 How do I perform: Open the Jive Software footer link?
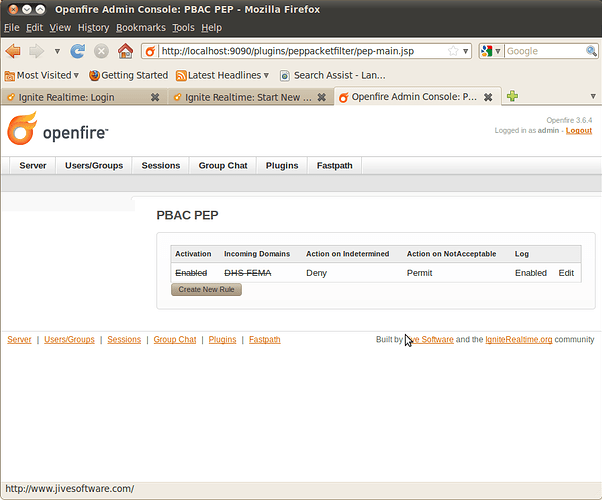(x=430, y=339)
